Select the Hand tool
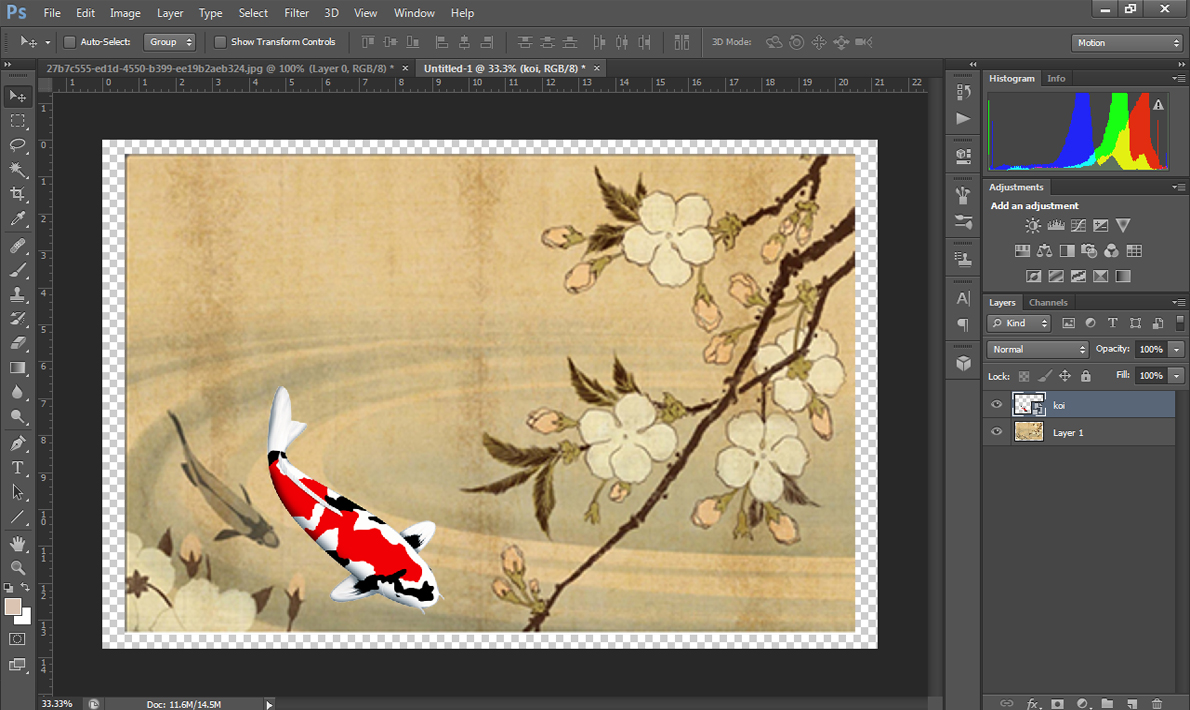Screen dimensions: 1190x710 click(x=18, y=543)
